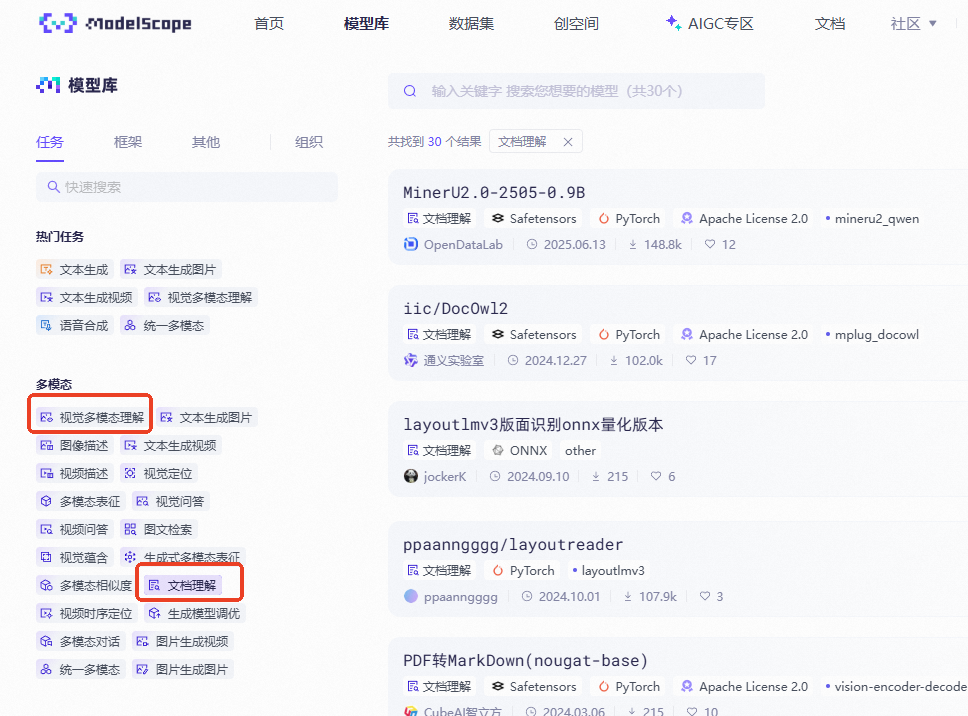Click the model keyword search field
The height and width of the screenshot is (716, 968).
577,91
